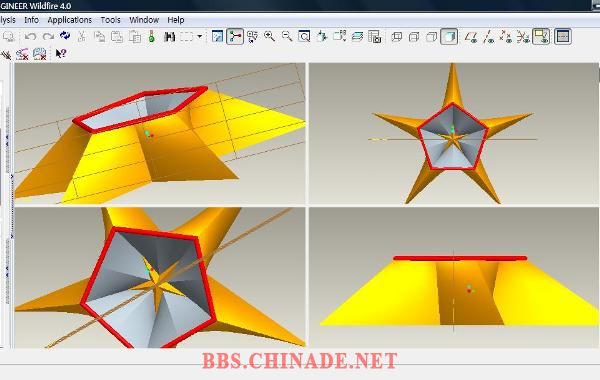
Task: Click the Refit zoom icon
Action: [x=304, y=37]
